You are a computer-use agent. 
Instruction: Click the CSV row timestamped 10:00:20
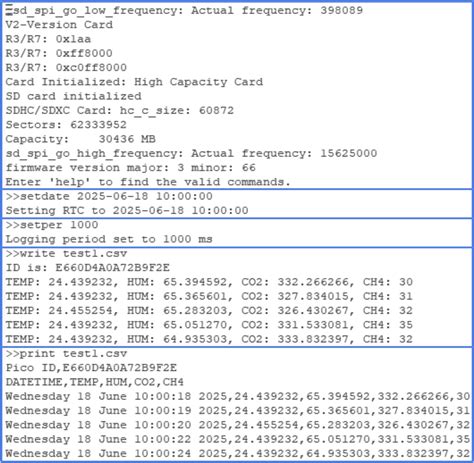(238, 425)
